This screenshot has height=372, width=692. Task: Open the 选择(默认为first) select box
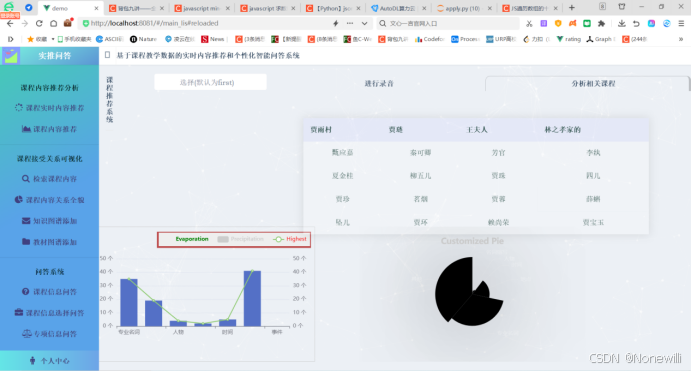[210, 83]
